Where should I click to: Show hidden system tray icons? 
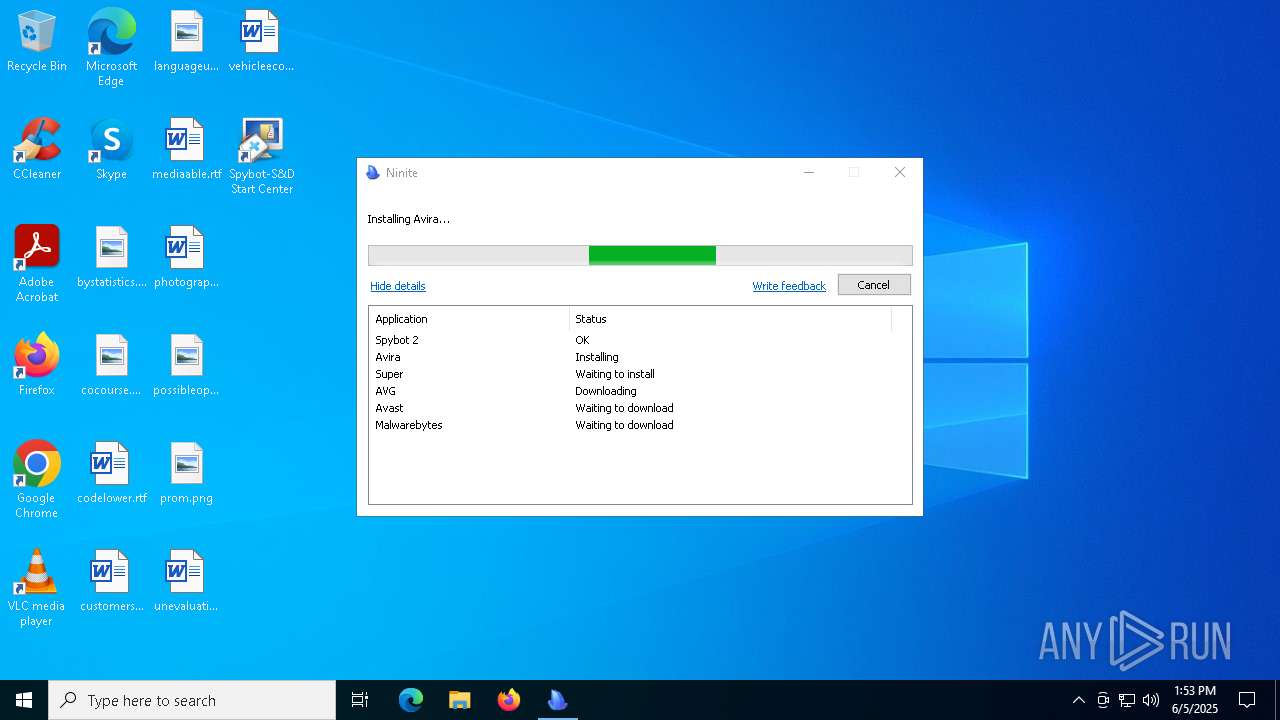[1078, 700]
